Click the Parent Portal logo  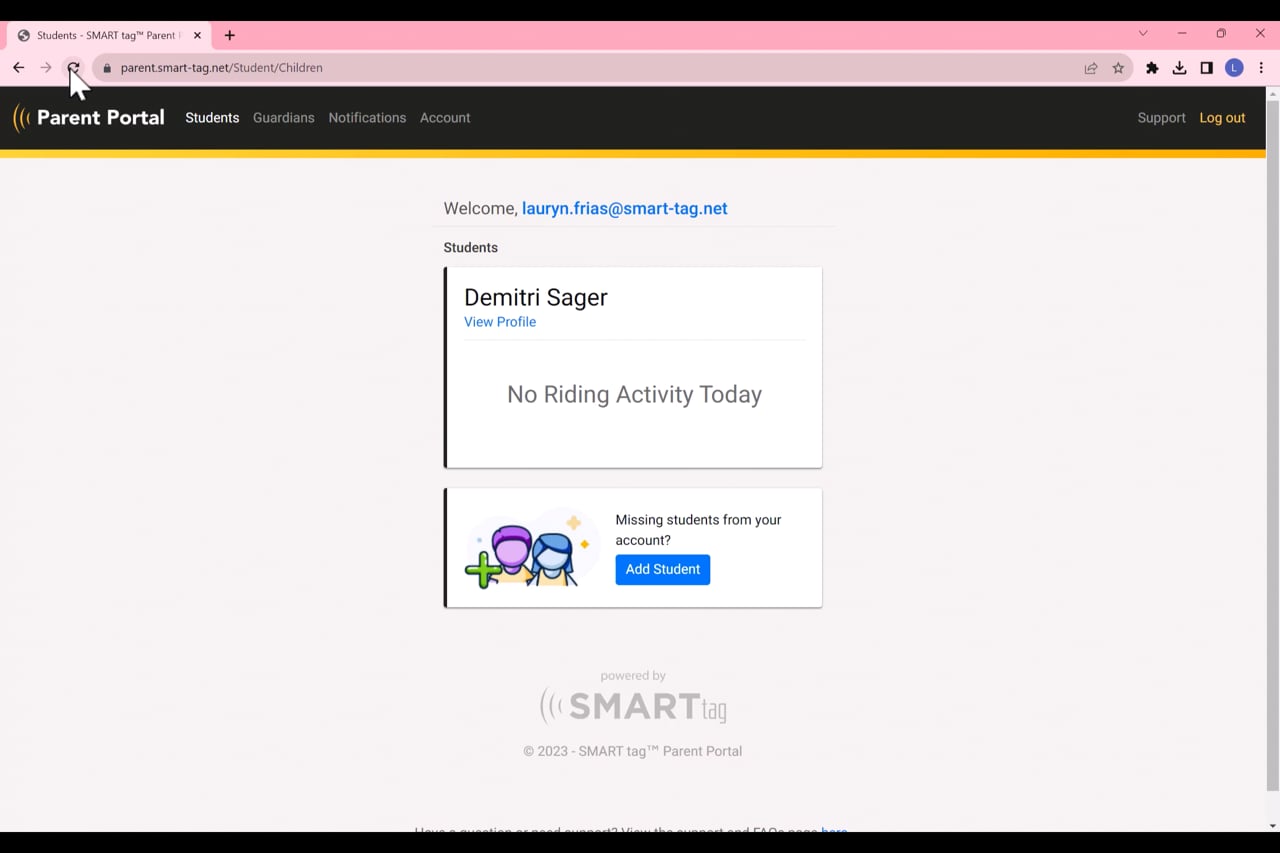pos(89,118)
